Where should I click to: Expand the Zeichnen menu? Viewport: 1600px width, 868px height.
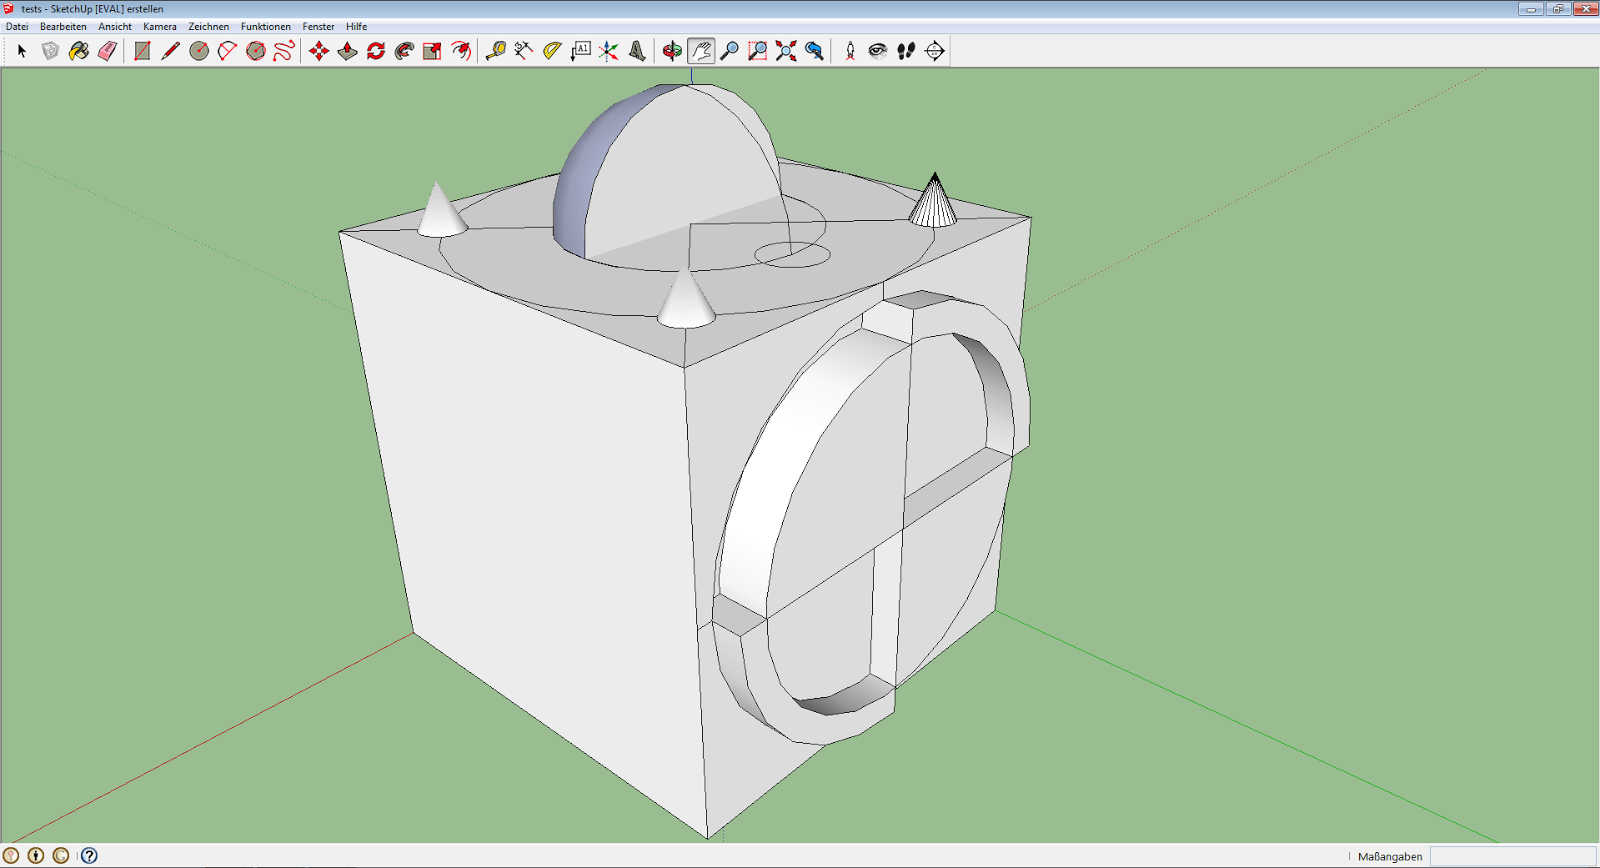(208, 27)
